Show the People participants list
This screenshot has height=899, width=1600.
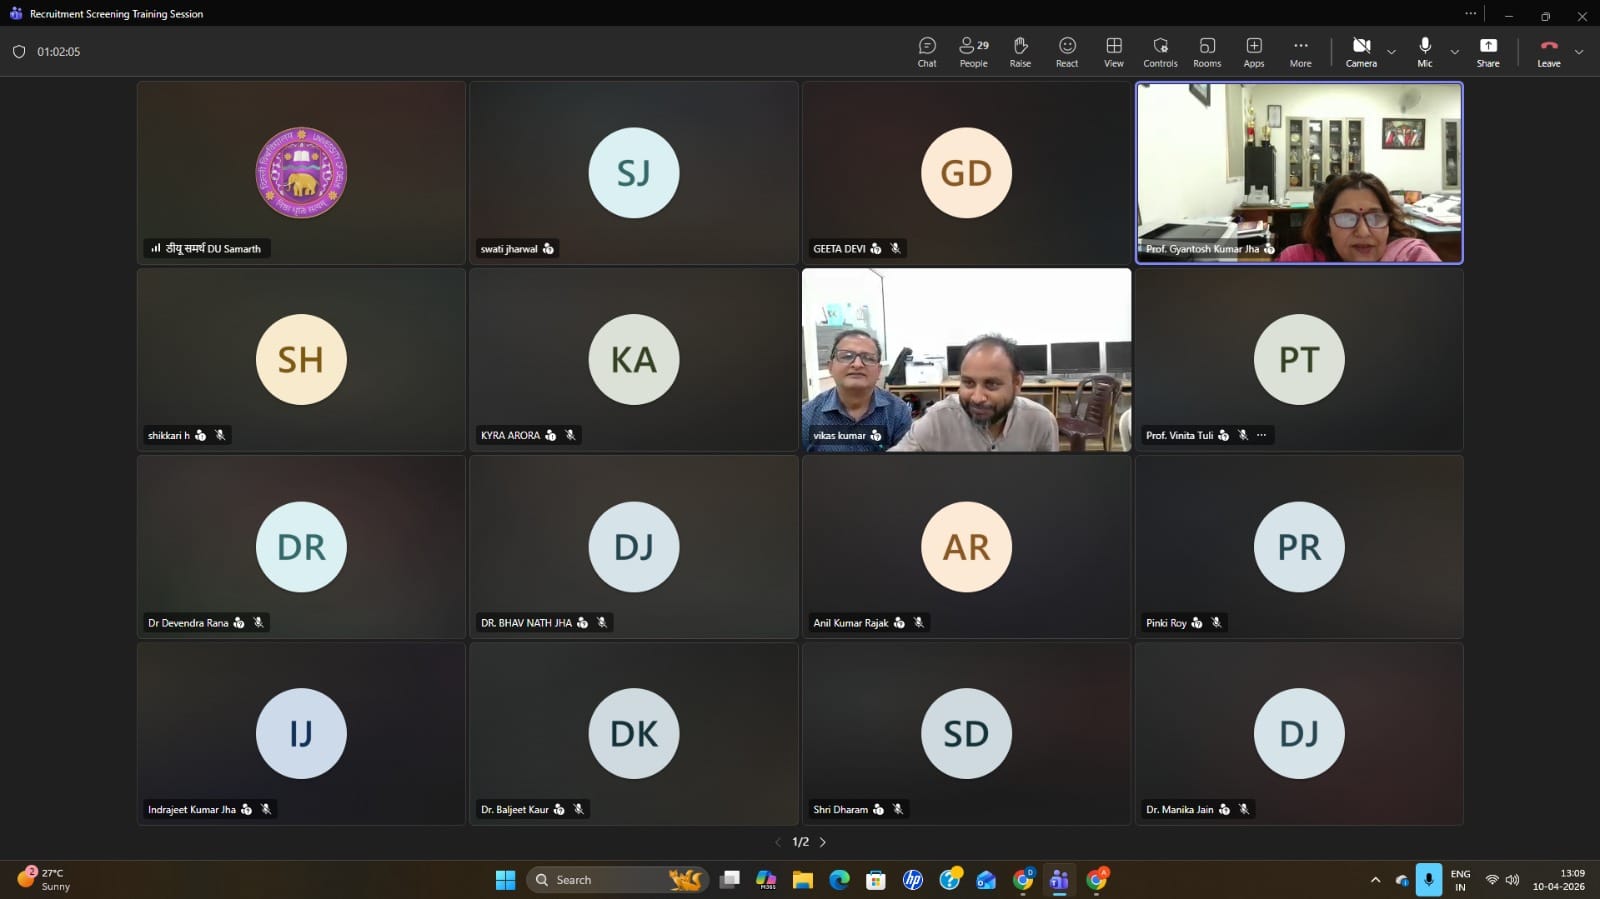click(973, 52)
